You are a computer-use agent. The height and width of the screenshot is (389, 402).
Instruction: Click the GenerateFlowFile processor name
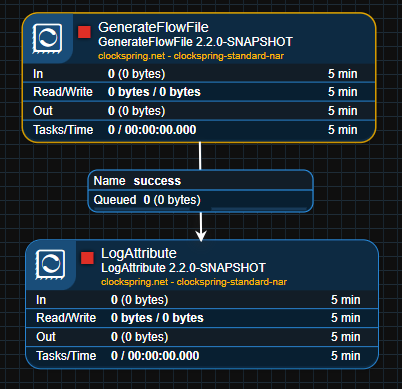pos(153,27)
